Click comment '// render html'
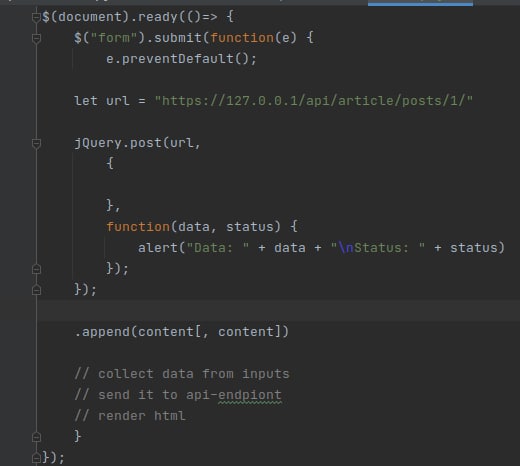The width and height of the screenshot is (520, 466). [130, 416]
